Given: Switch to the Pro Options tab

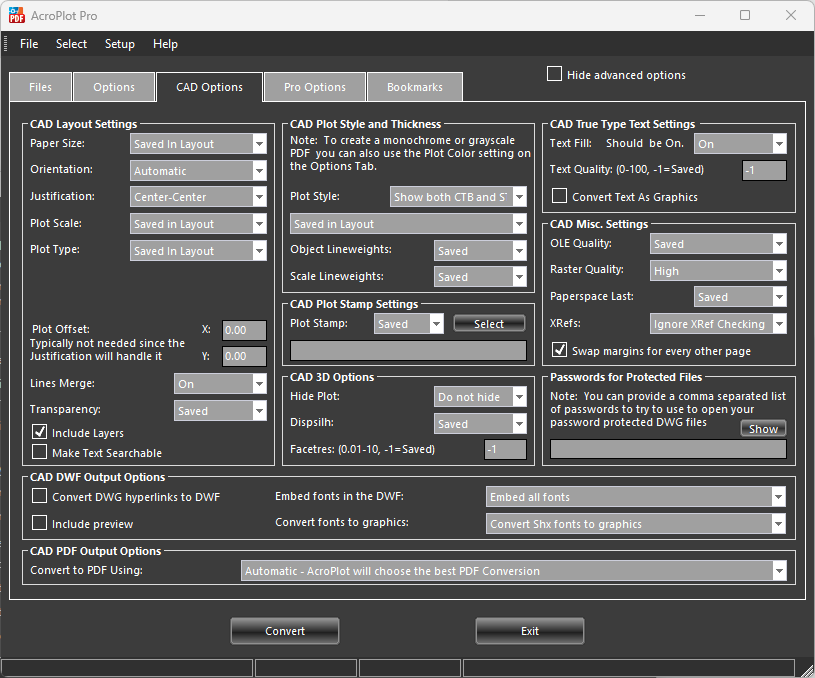Looking at the screenshot, I should tap(314, 87).
